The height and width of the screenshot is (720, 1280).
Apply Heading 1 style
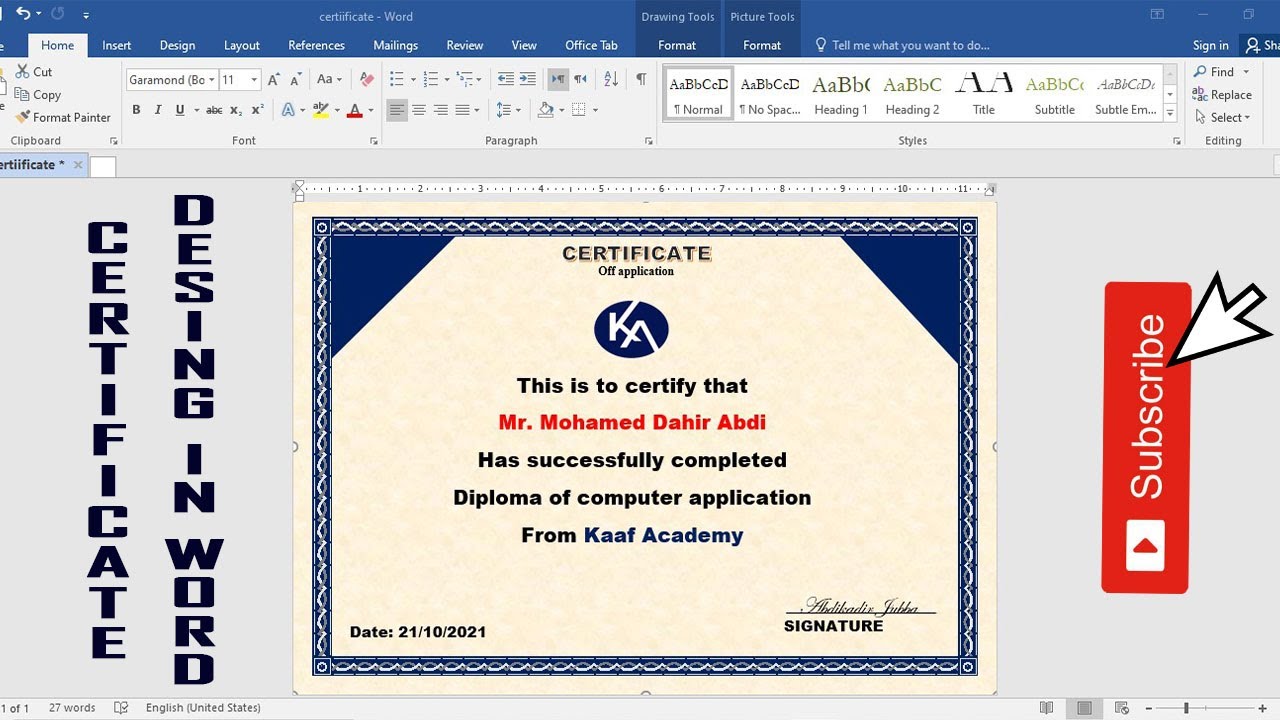(840, 94)
